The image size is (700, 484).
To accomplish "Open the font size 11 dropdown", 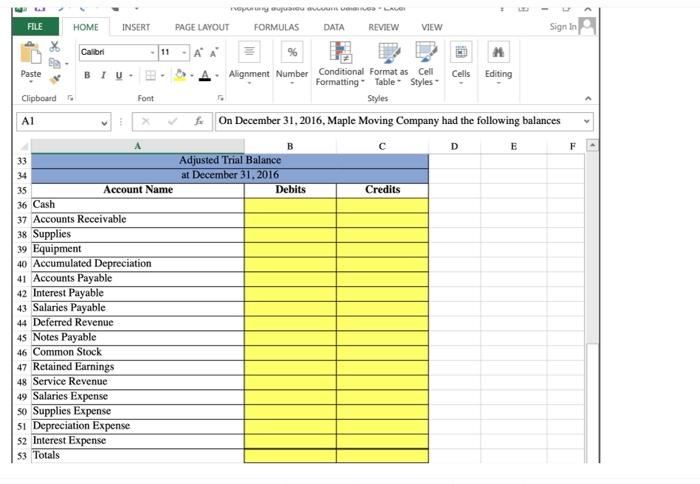I will pos(184,53).
